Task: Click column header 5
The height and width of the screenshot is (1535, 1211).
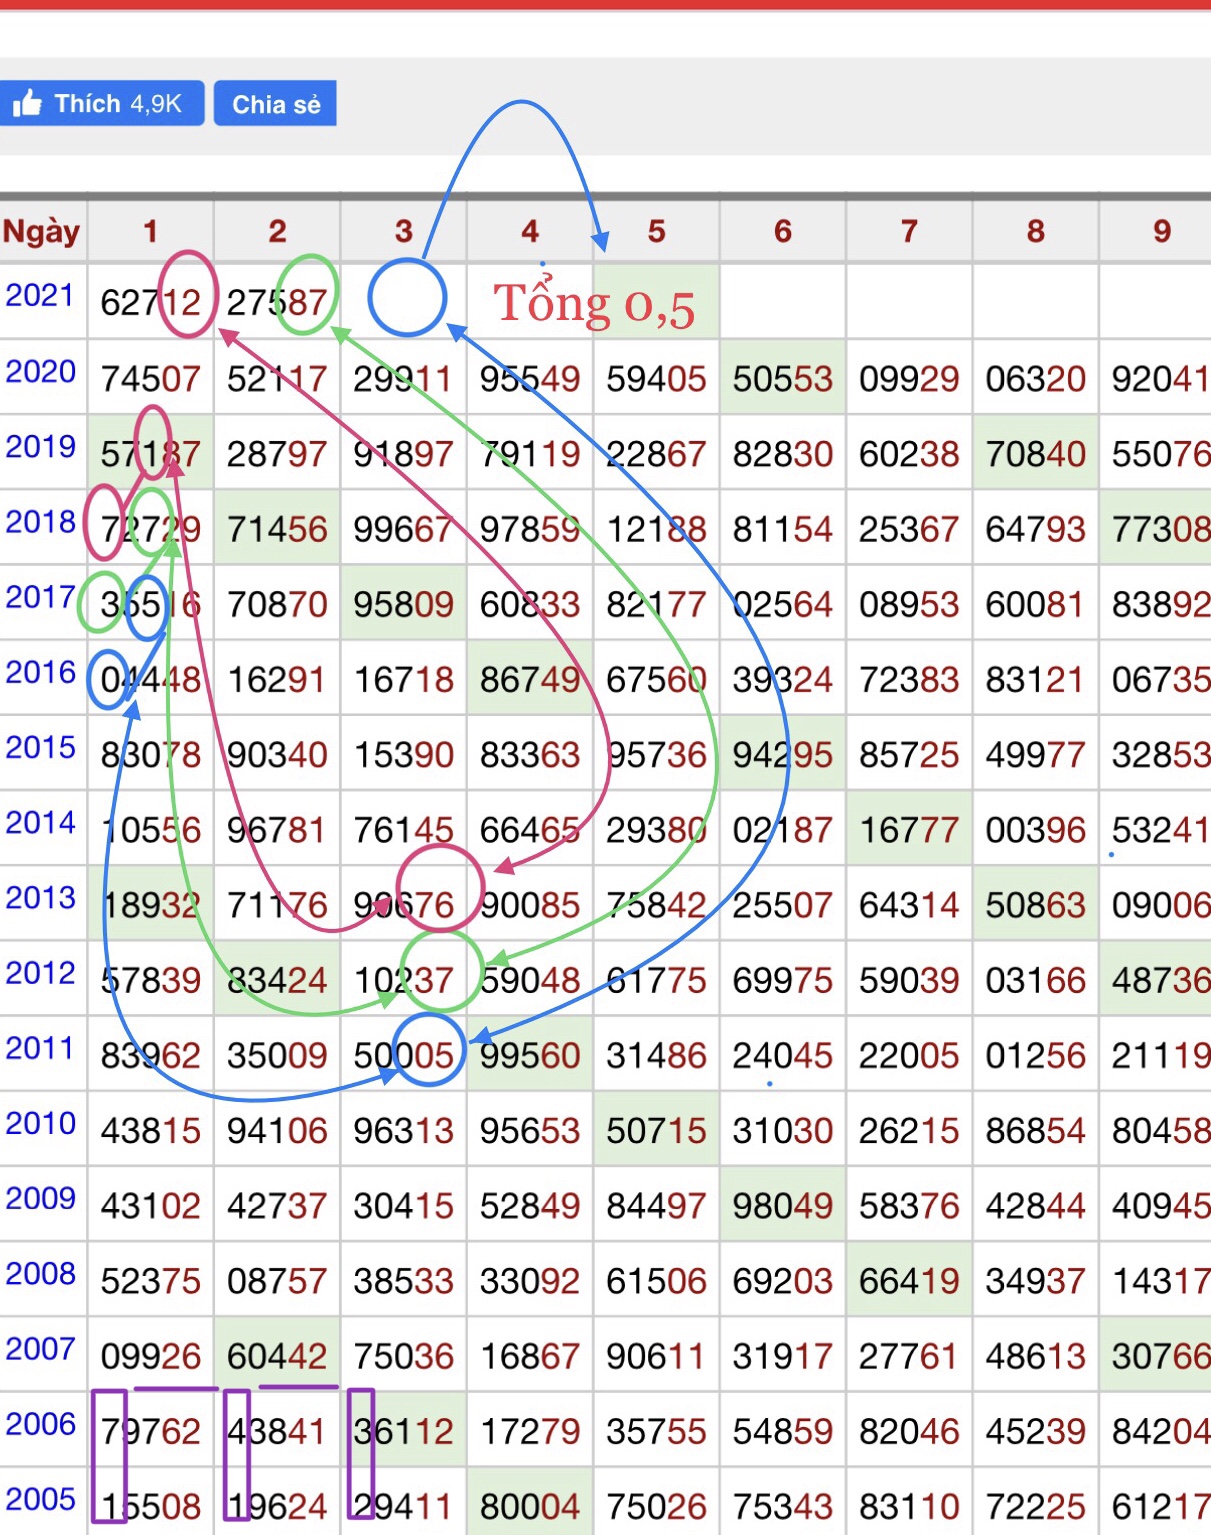Action: 656,232
